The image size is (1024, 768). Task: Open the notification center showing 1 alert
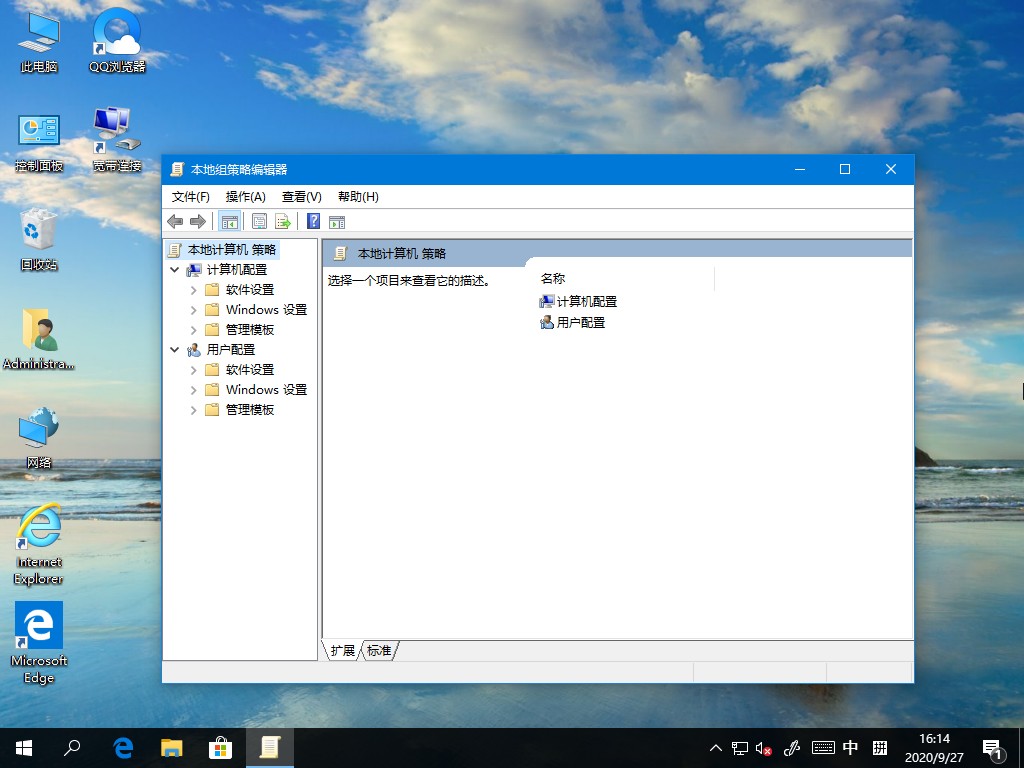coord(994,748)
